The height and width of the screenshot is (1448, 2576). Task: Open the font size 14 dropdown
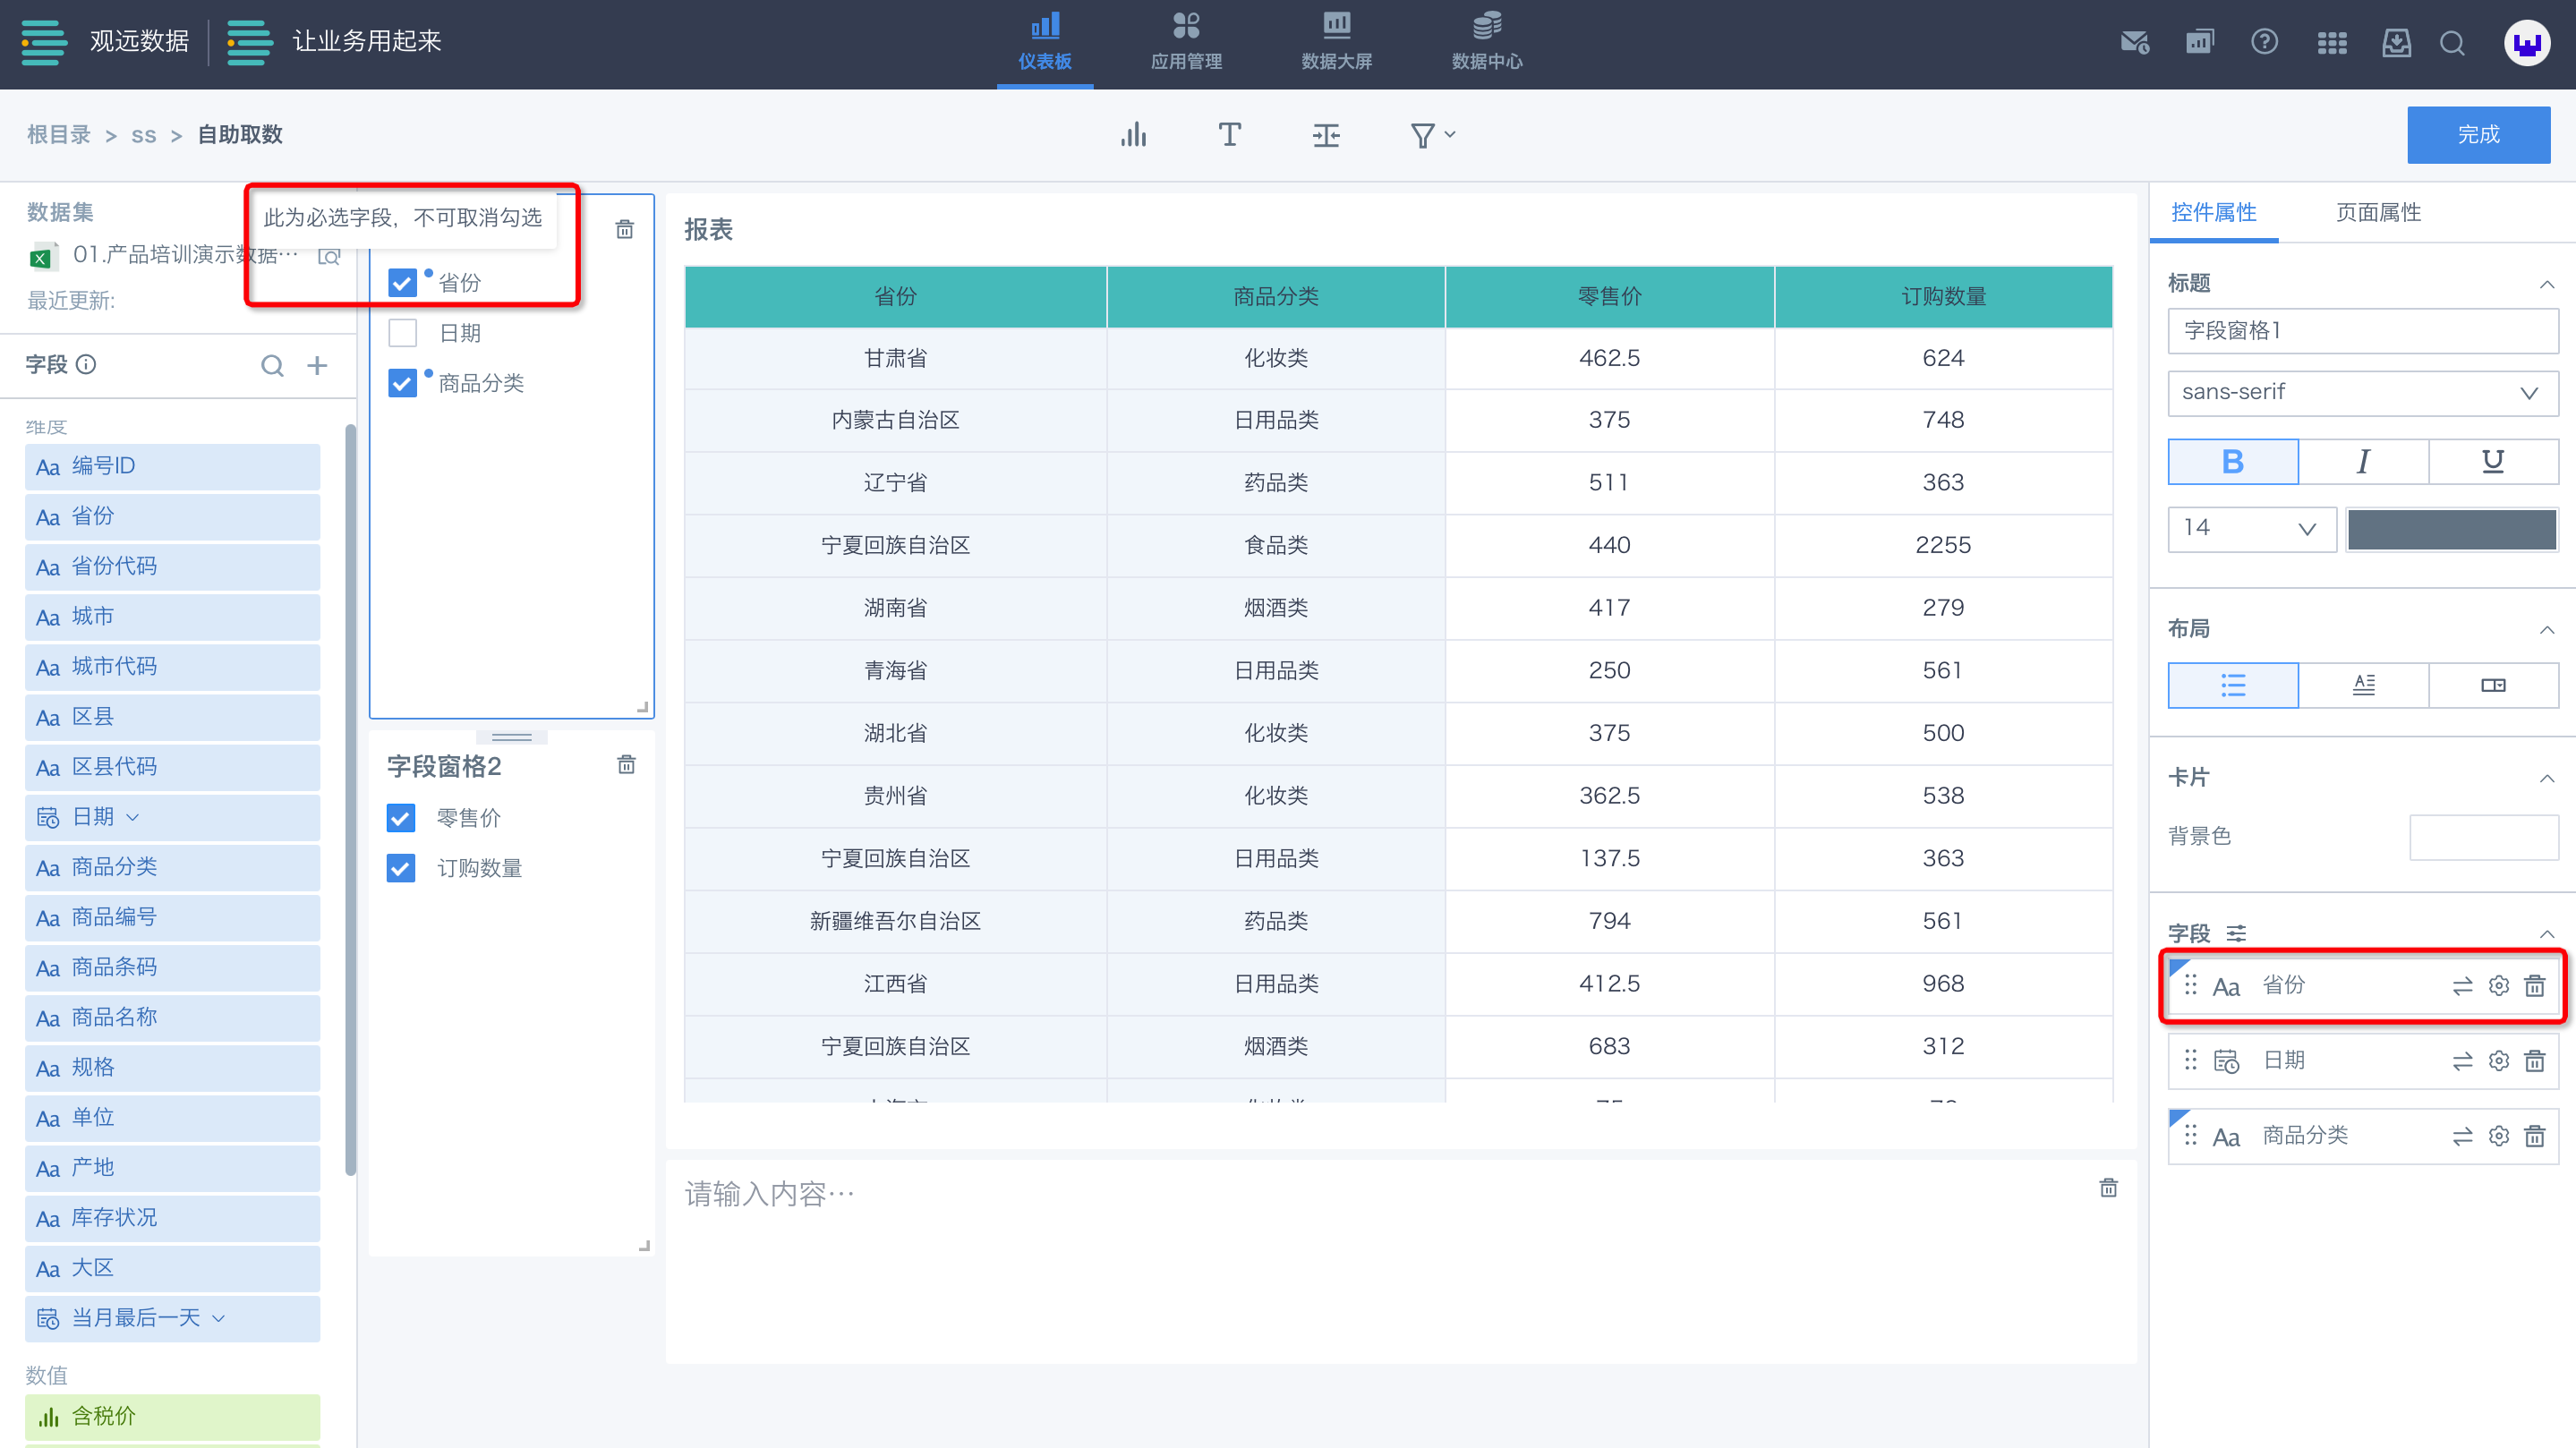point(2251,529)
